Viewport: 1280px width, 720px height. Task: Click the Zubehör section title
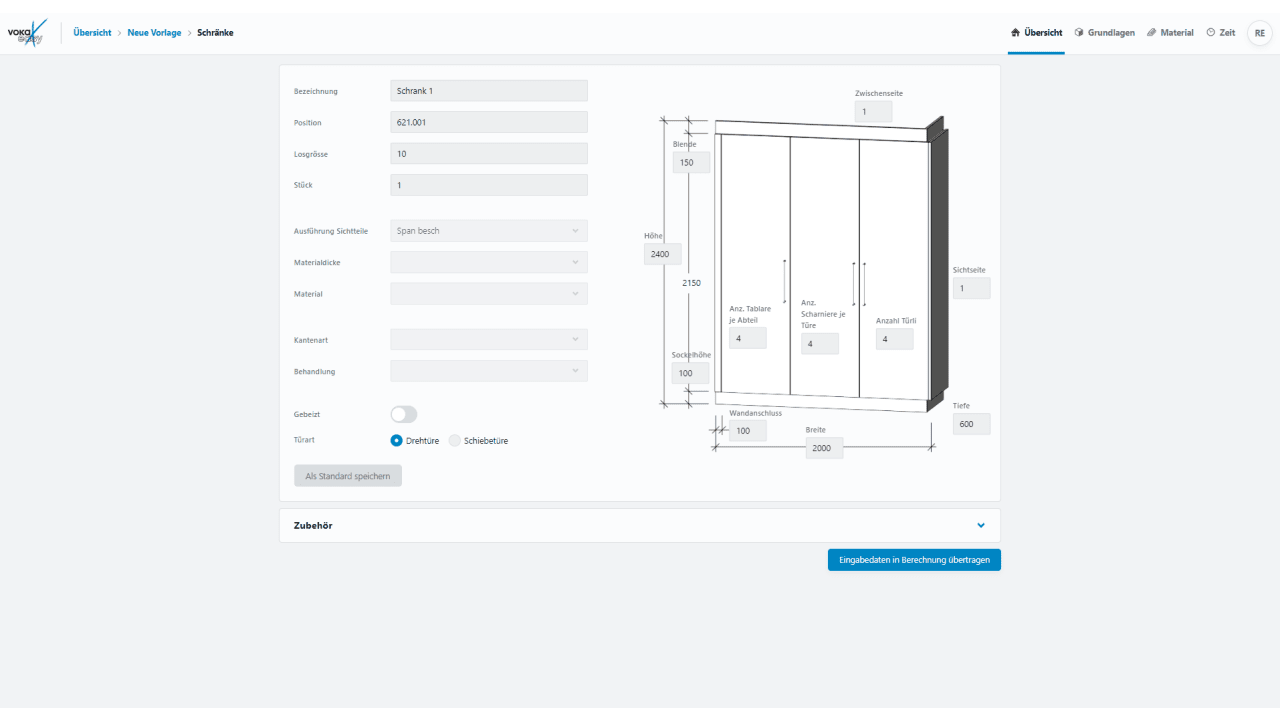click(x=313, y=525)
